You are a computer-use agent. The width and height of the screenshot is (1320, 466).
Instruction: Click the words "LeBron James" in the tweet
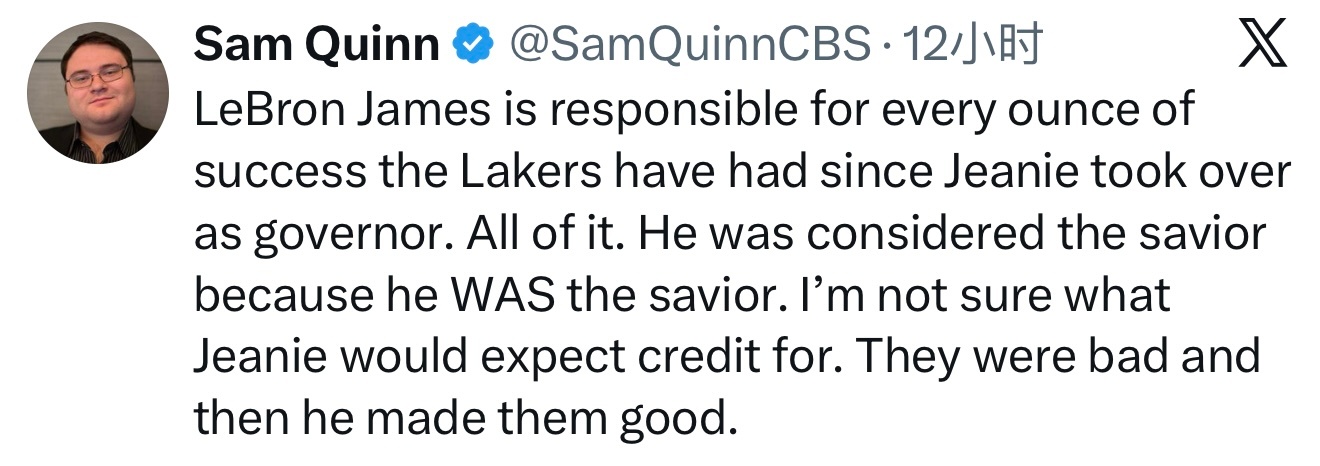[341, 109]
